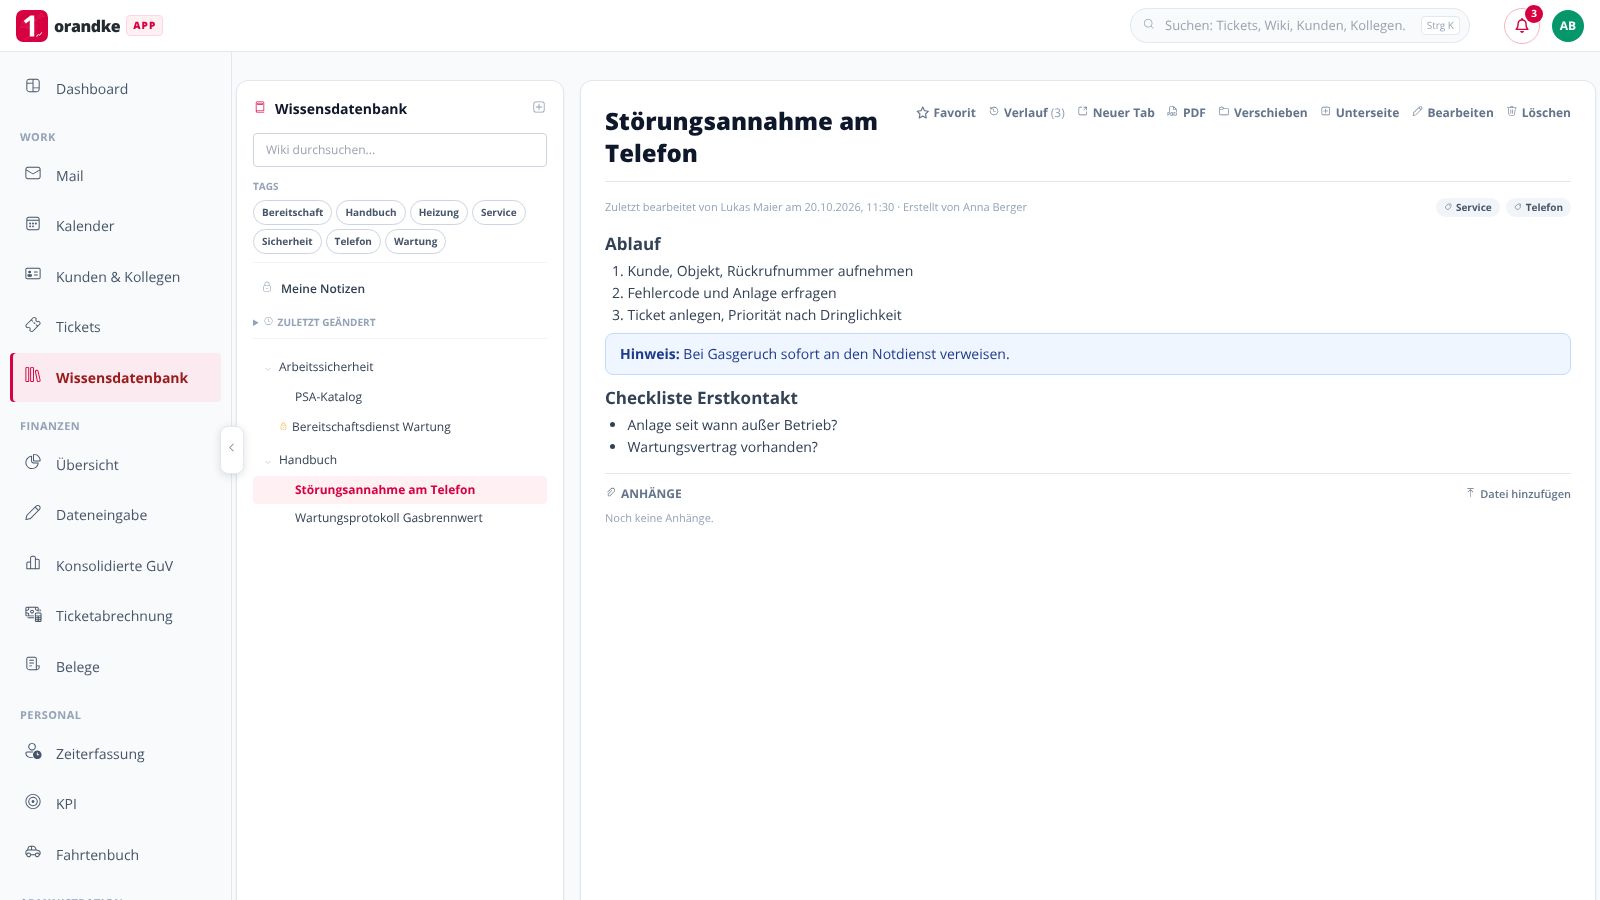Add a new wiki page with plus icon

[539, 108]
